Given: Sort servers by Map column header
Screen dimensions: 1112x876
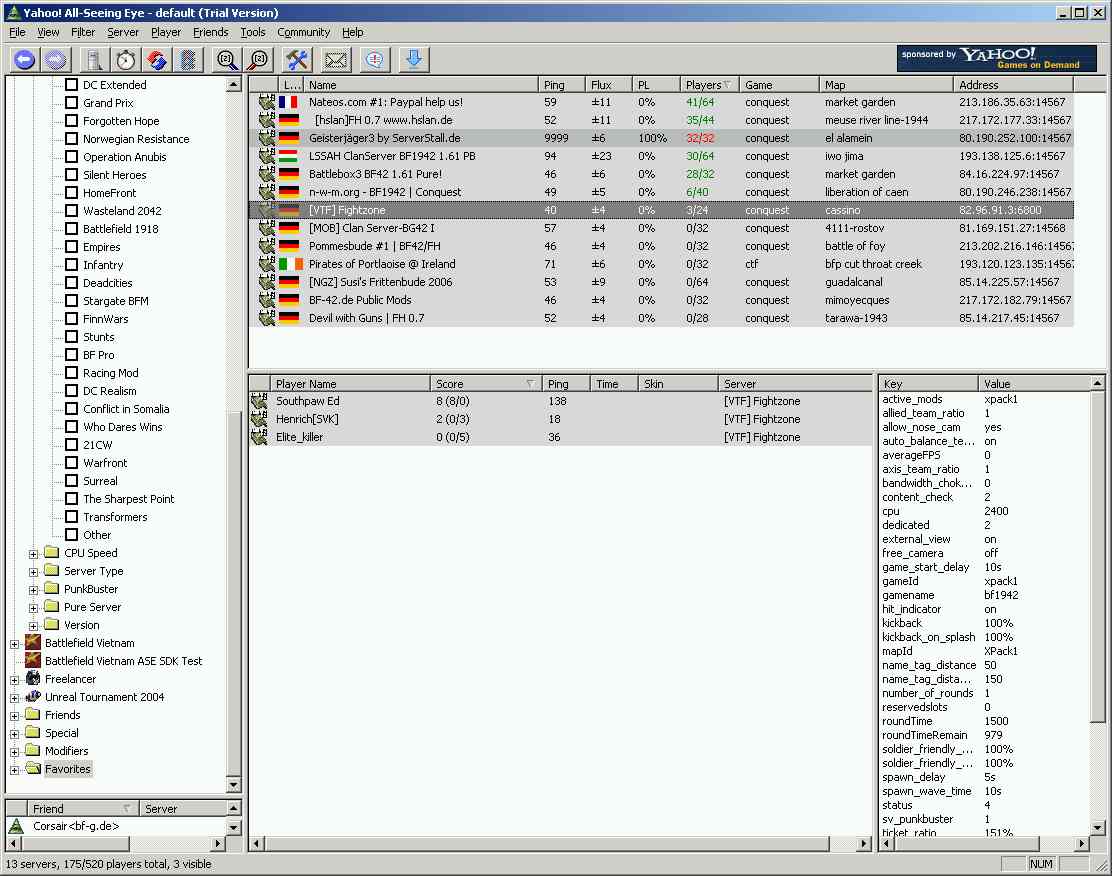Looking at the screenshot, I should pyautogui.click(x=886, y=84).
